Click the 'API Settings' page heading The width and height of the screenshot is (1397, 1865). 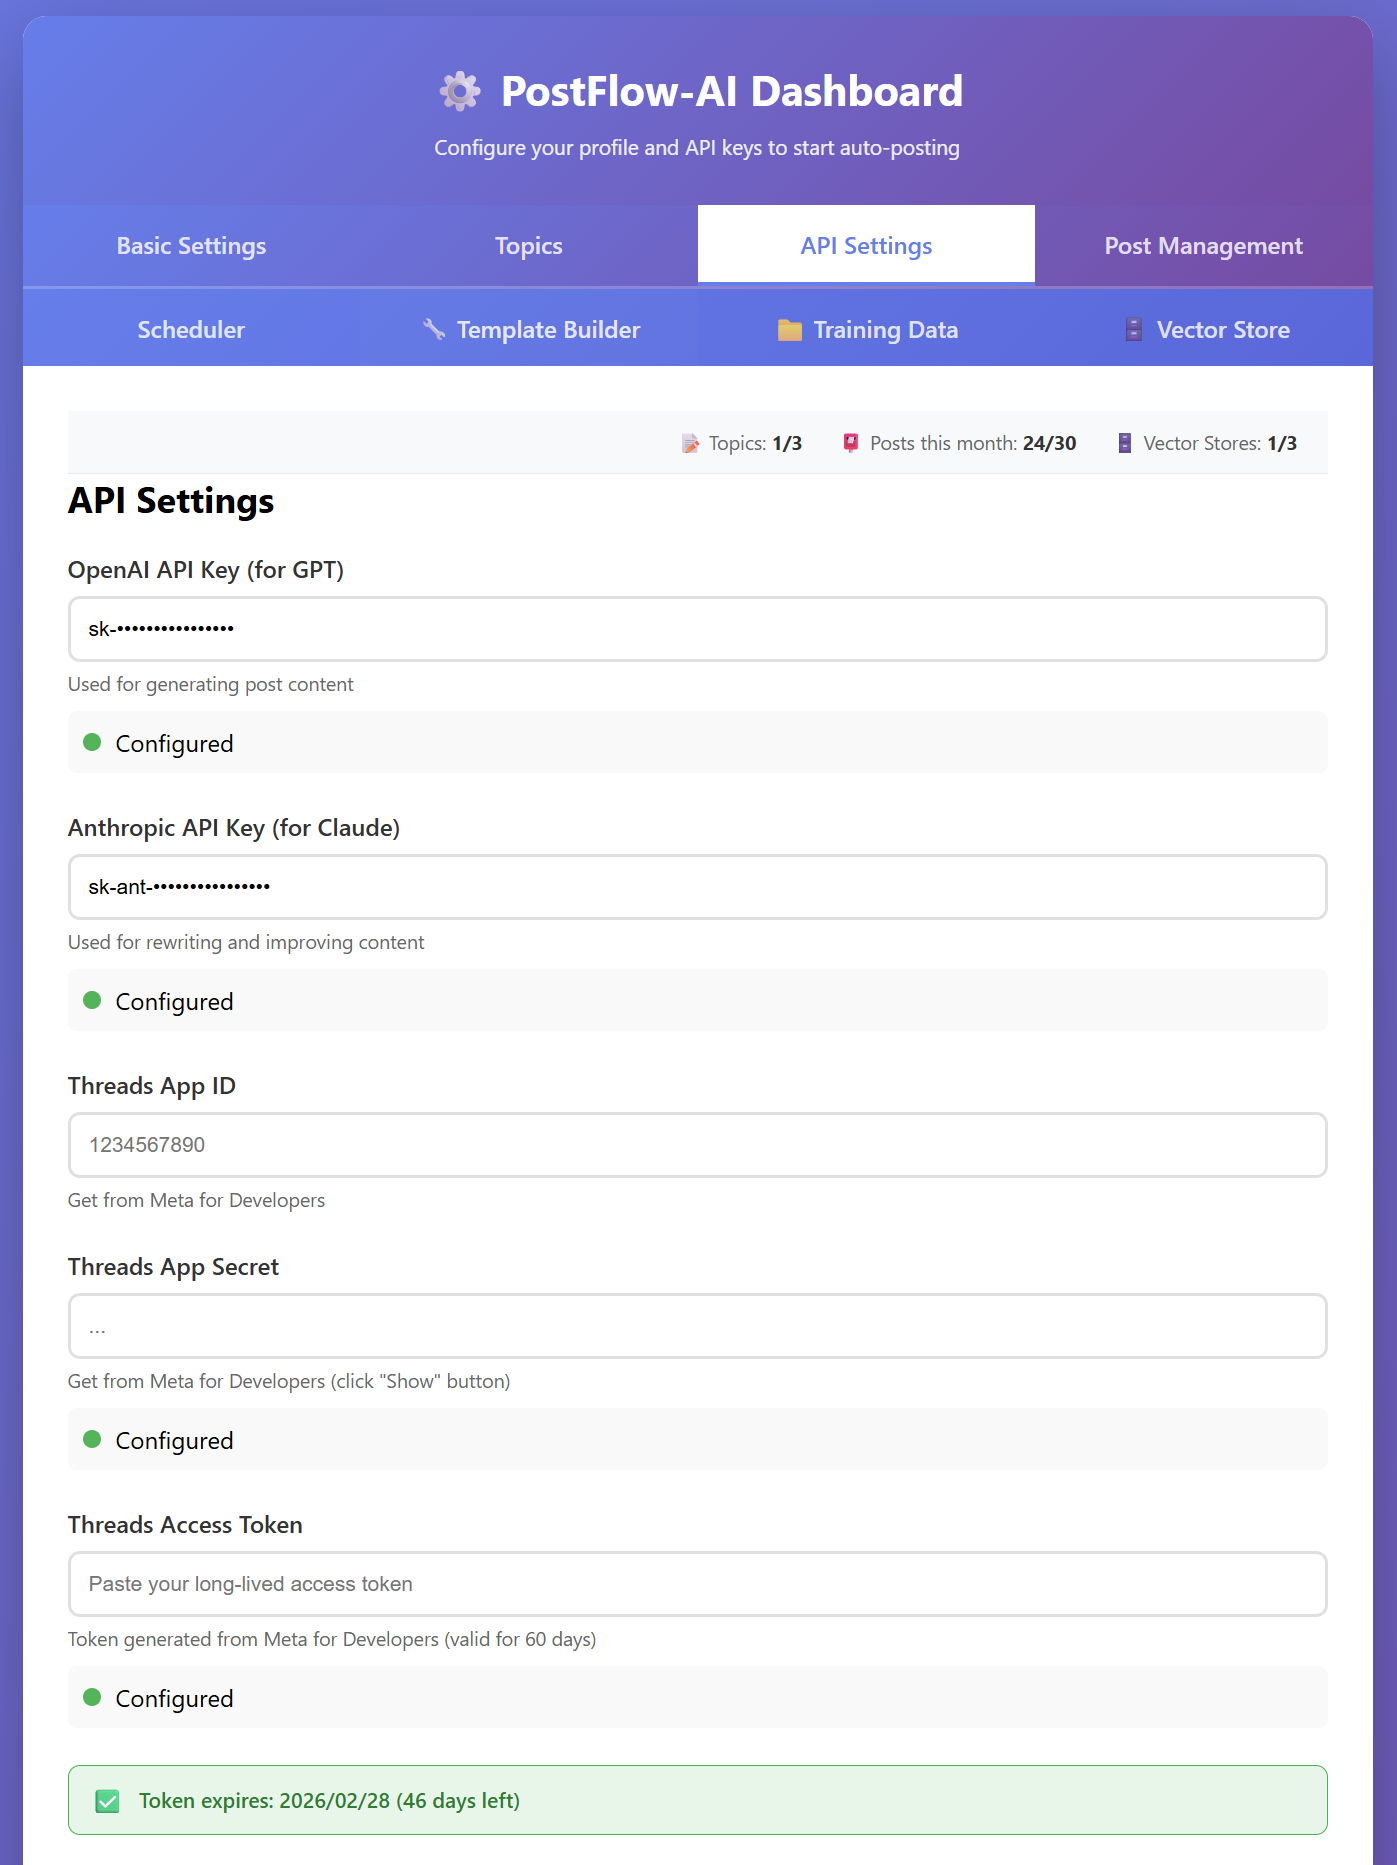pyautogui.click(x=171, y=501)
